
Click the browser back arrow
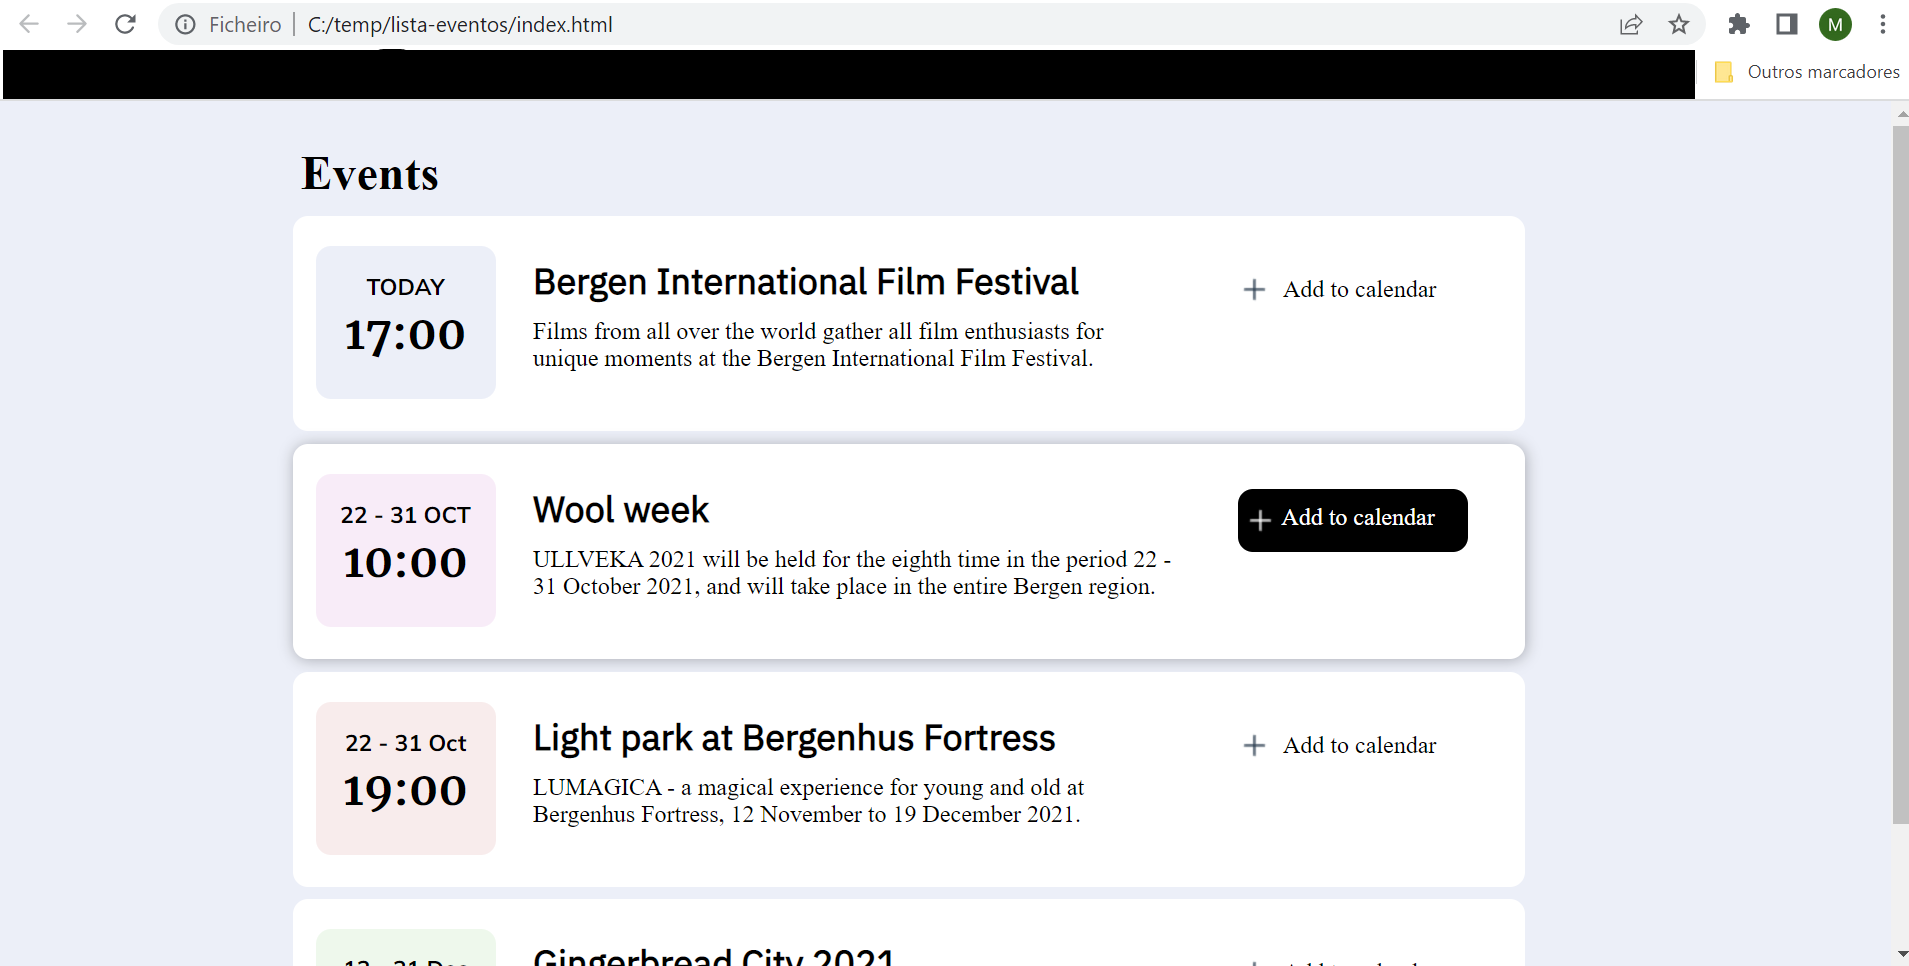[29, 24]
